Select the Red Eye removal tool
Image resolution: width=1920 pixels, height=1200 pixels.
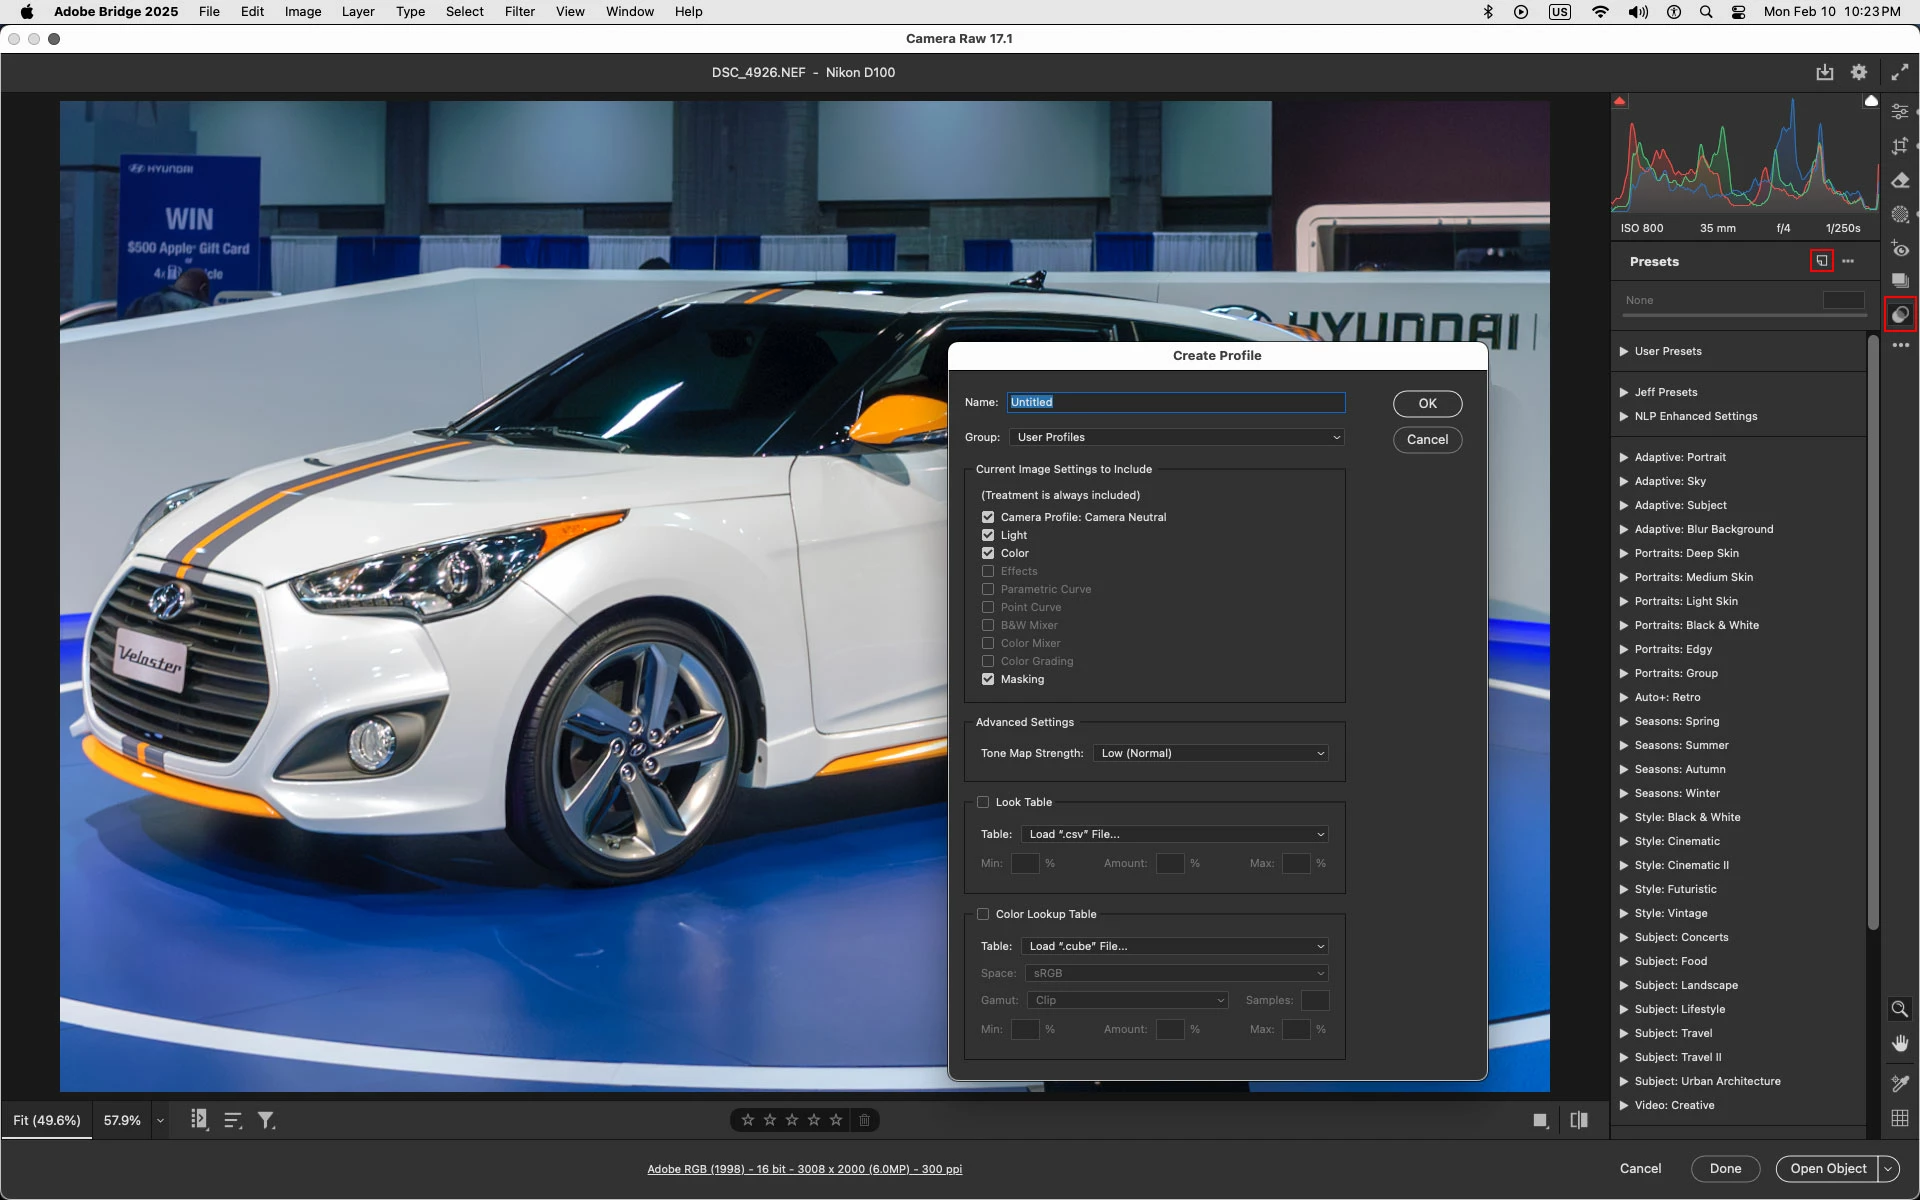[x=1900, y=249]
